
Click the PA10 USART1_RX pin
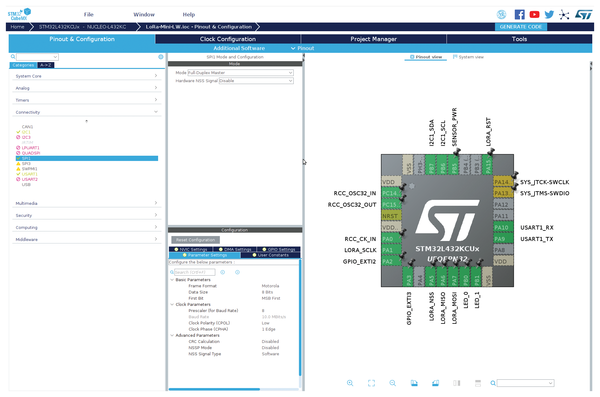503,227
